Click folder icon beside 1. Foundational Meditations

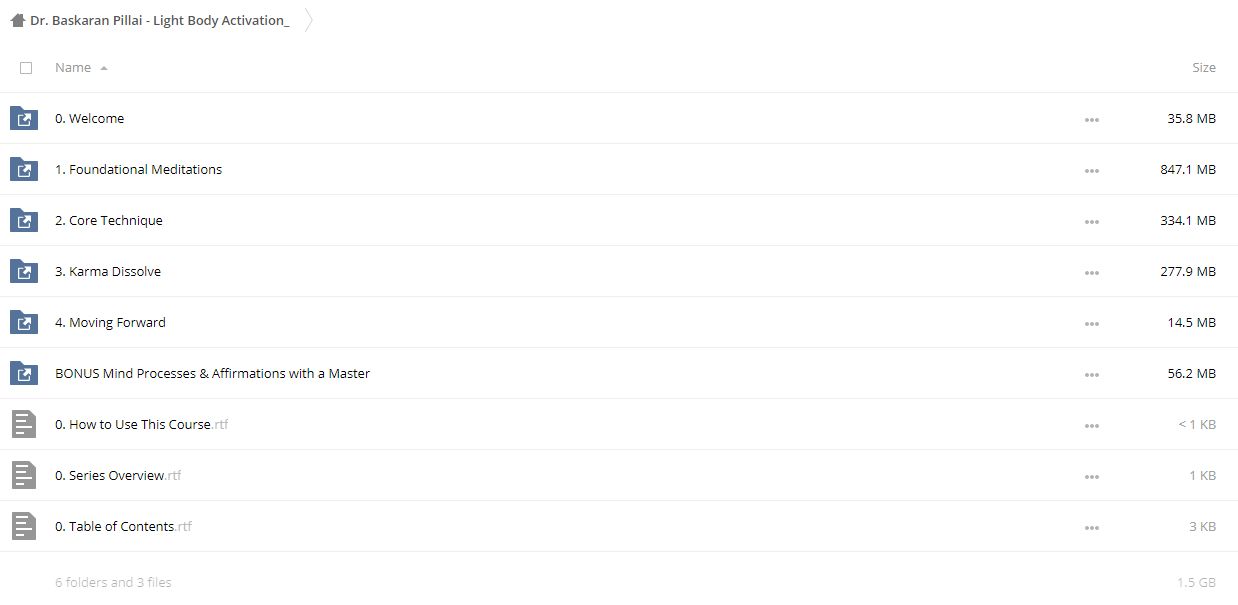[24, 169]
